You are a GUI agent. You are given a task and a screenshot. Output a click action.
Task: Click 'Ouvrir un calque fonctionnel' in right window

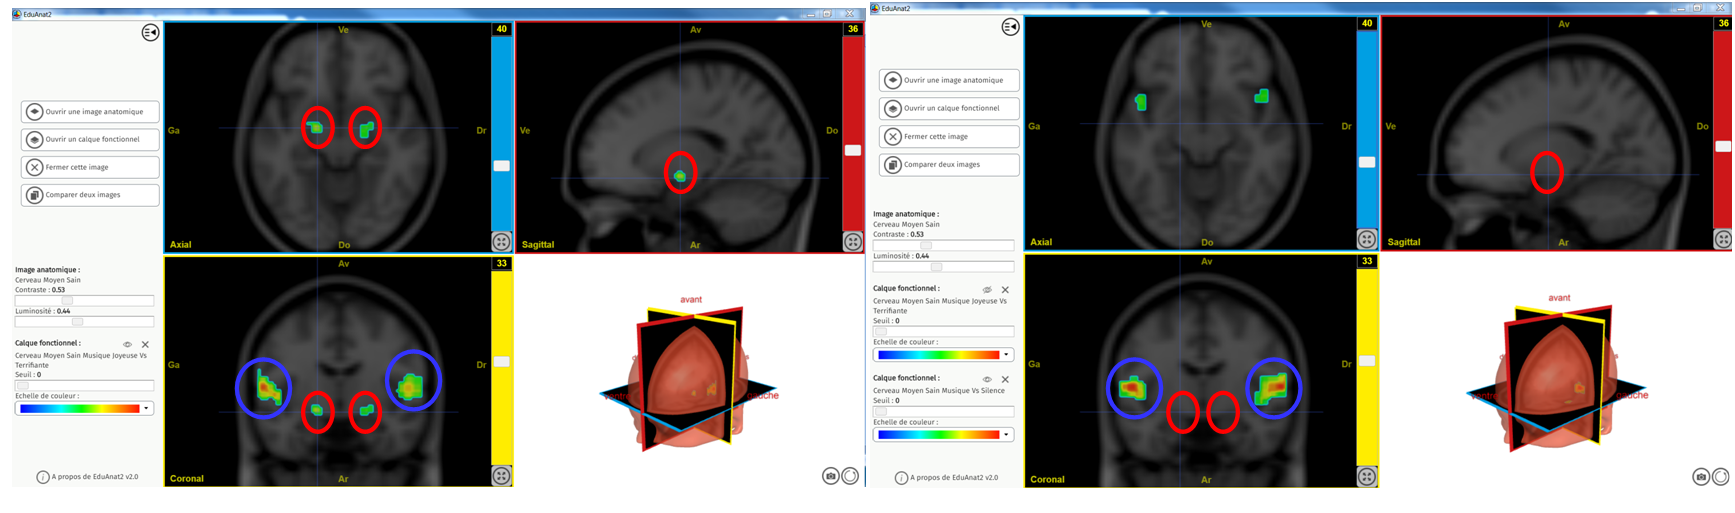pos(949,108)
